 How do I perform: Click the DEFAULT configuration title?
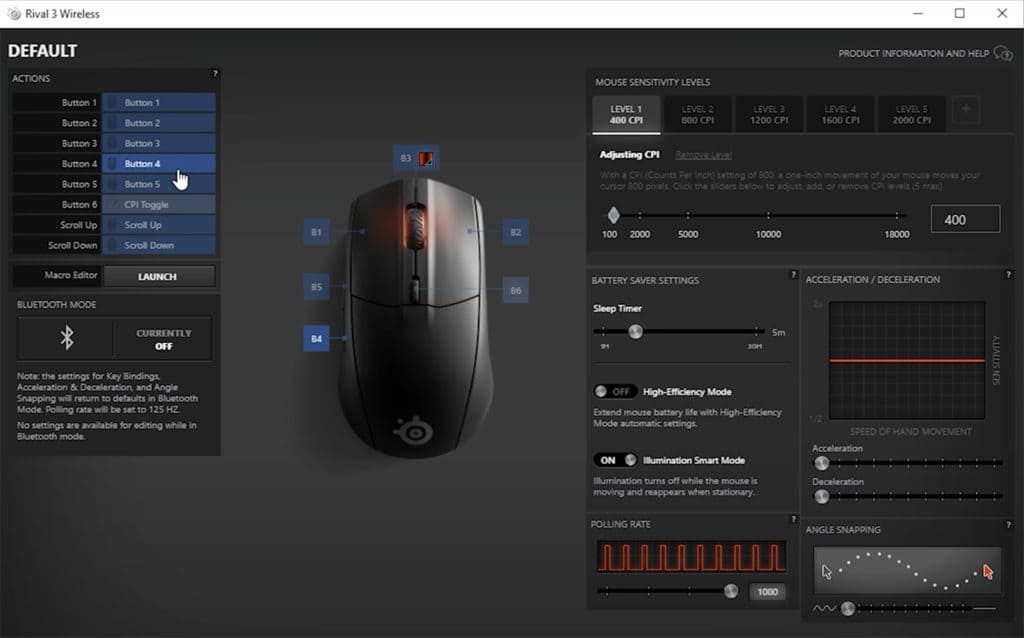(42, 51)
